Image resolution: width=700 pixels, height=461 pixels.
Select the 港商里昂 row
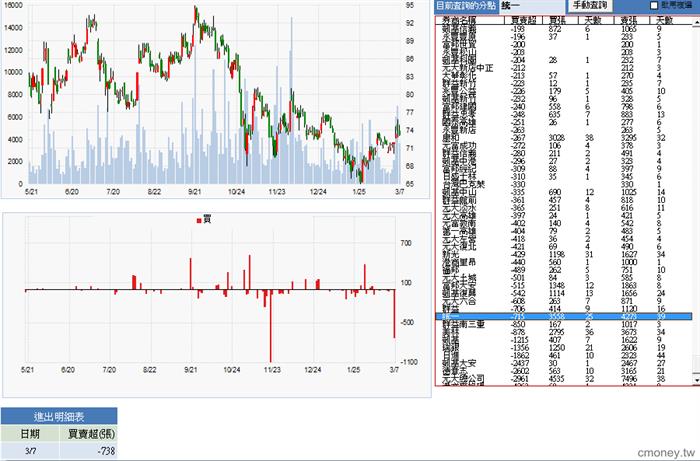point(563,262)
